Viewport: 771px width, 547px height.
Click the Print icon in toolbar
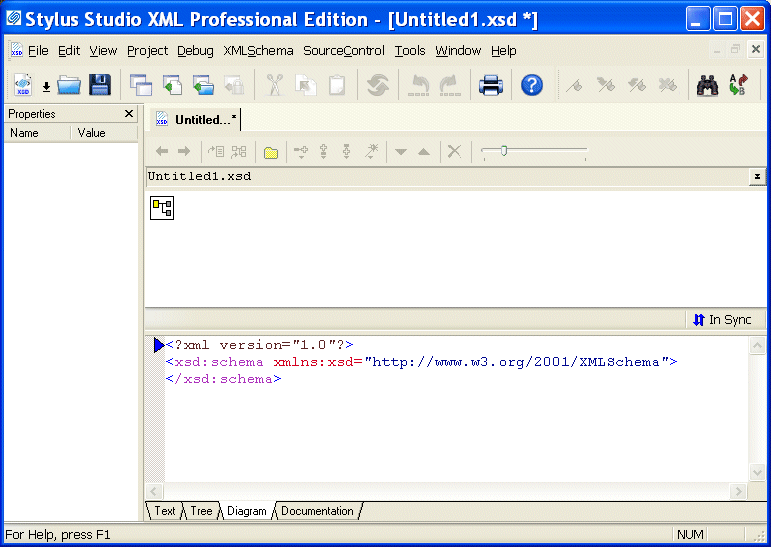[x=491, y=86]
